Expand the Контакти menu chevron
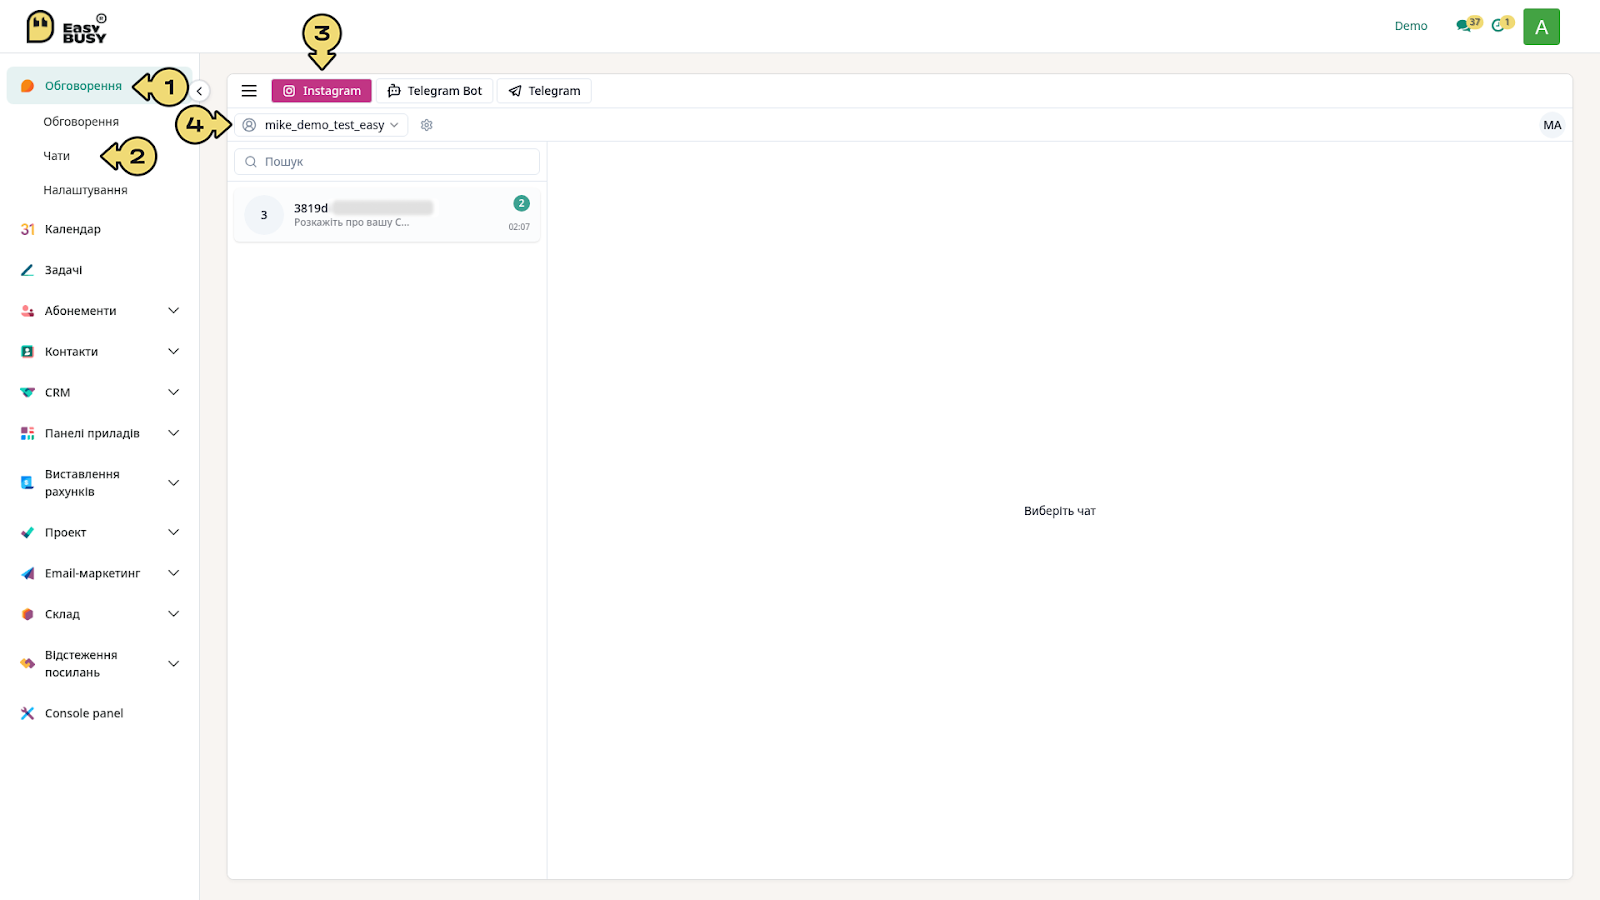The width and height of the screenshot is (1600, 900). (173, 352)
